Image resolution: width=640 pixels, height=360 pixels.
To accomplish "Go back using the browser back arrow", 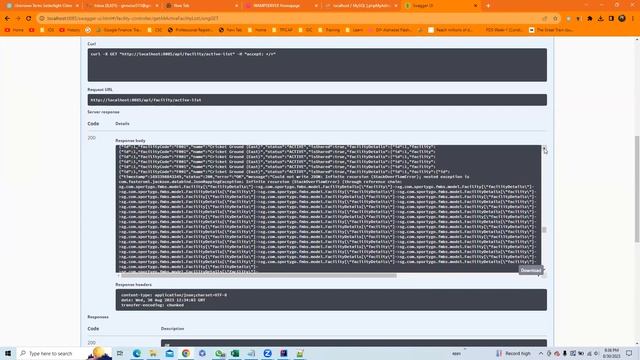I will pos(7,18).
